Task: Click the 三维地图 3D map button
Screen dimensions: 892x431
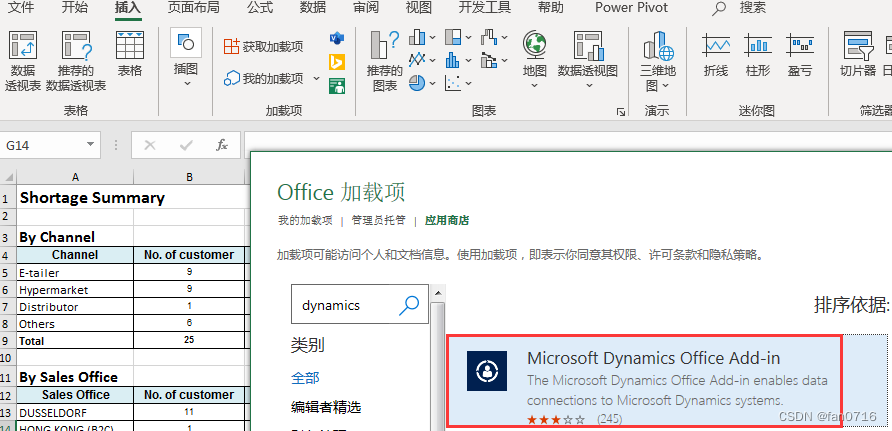Action: (x=658, y=61)
